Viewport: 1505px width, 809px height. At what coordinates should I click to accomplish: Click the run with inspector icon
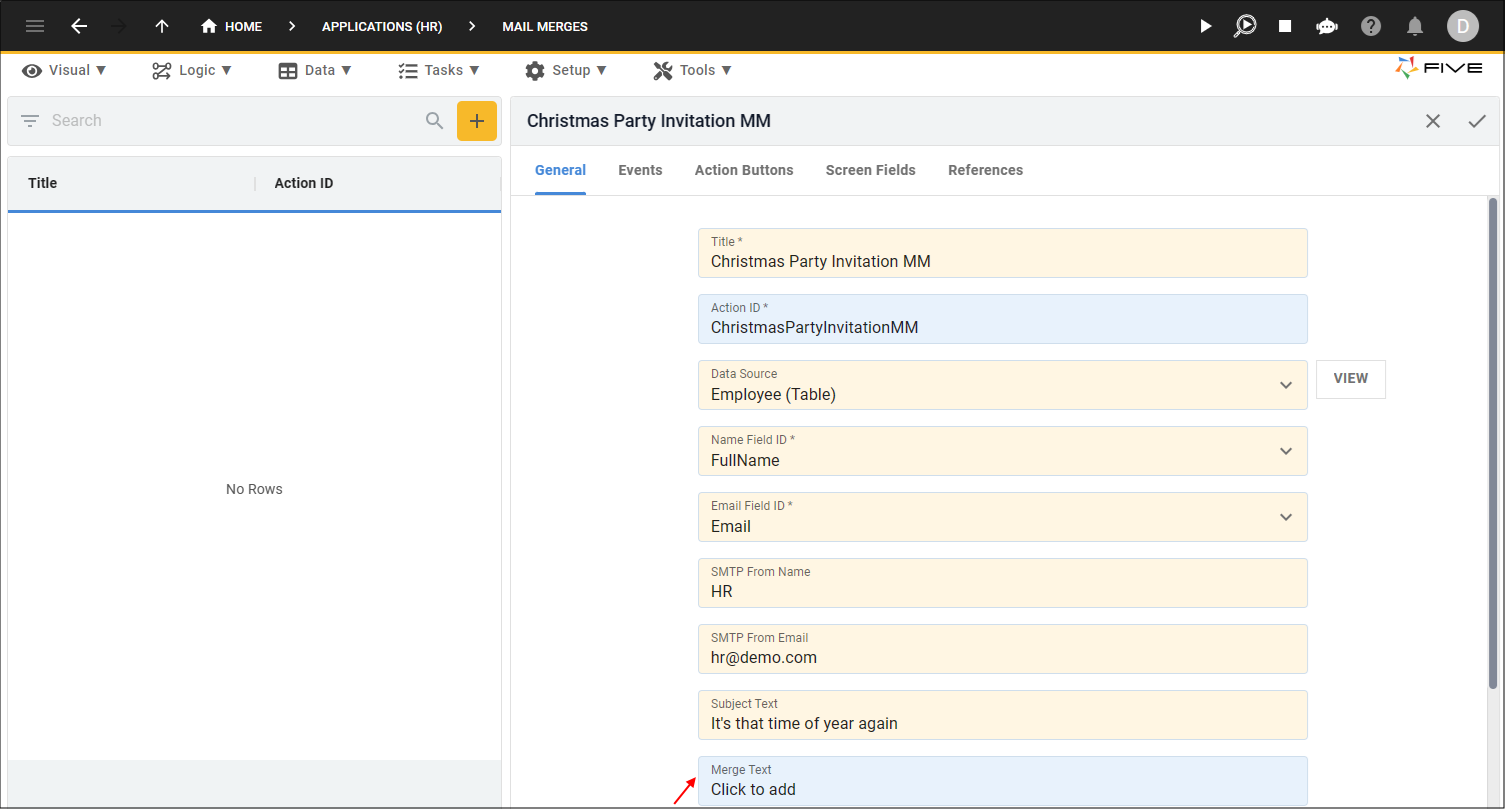(1245, 26)
